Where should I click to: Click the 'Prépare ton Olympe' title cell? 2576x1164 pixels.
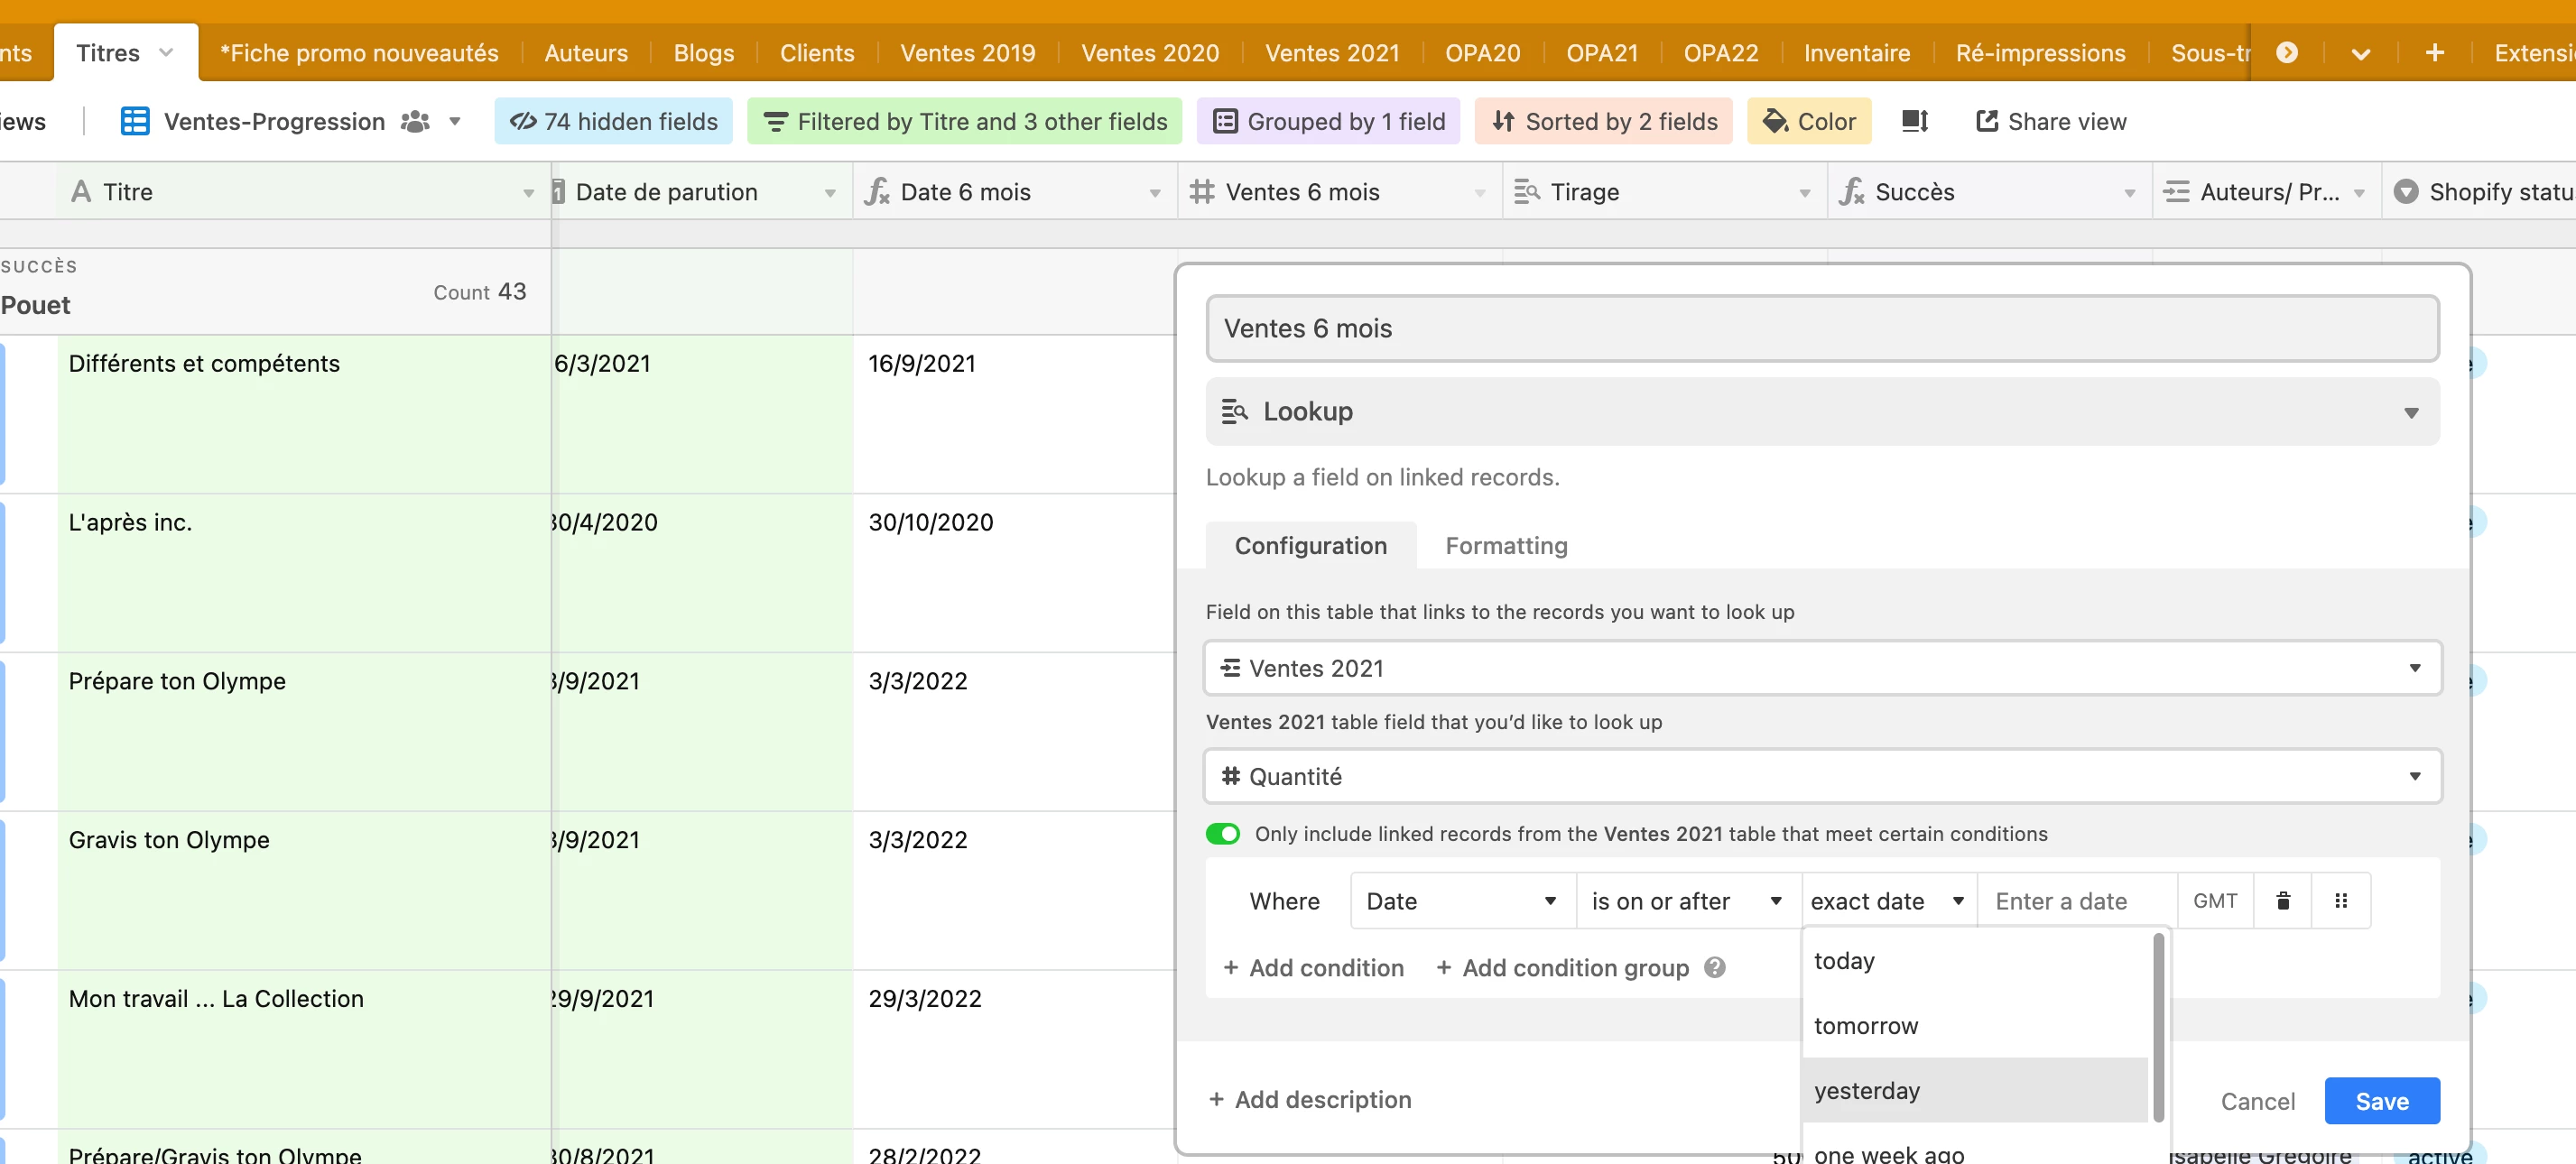click(304, 732)
